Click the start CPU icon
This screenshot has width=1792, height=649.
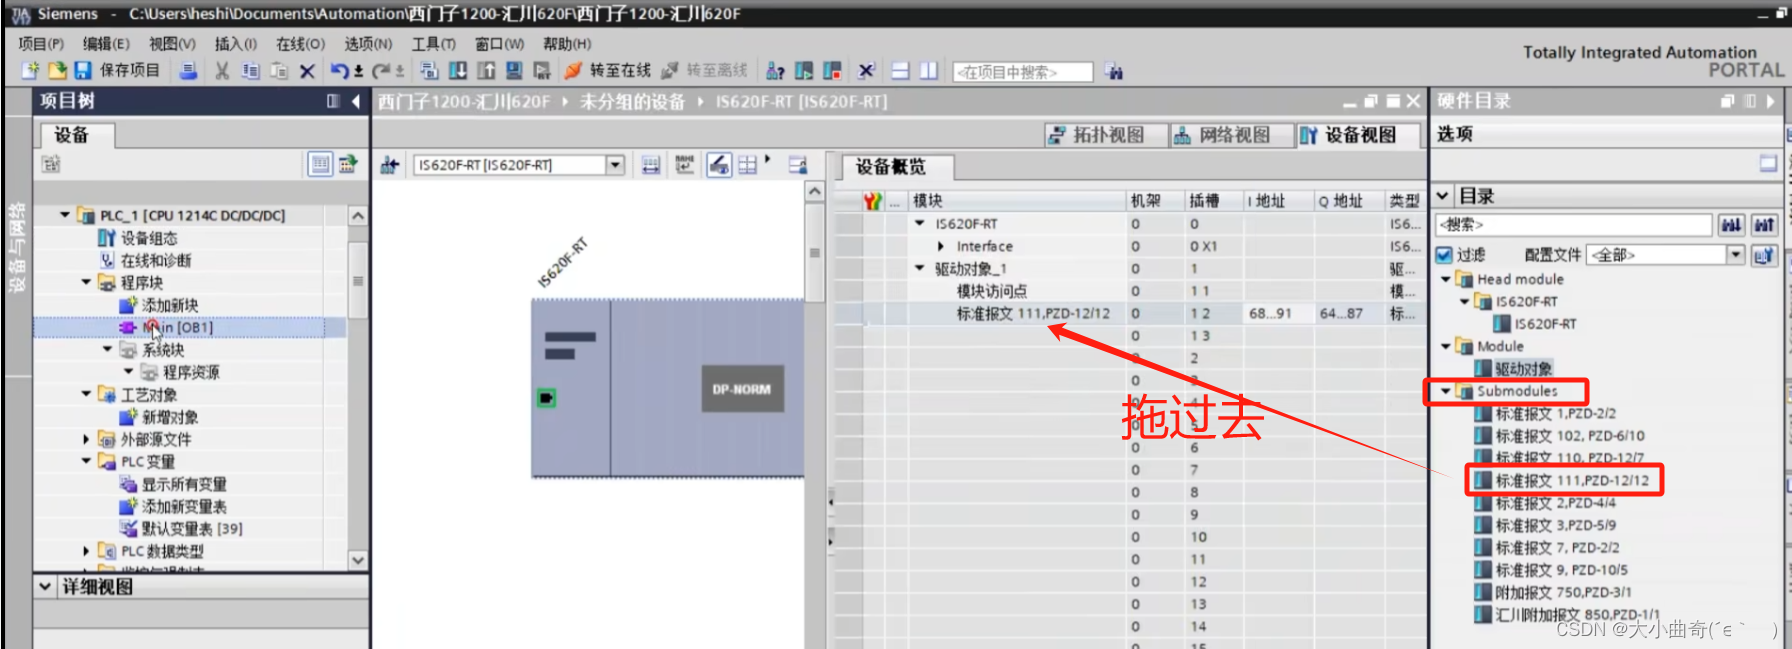click(804, 70)
